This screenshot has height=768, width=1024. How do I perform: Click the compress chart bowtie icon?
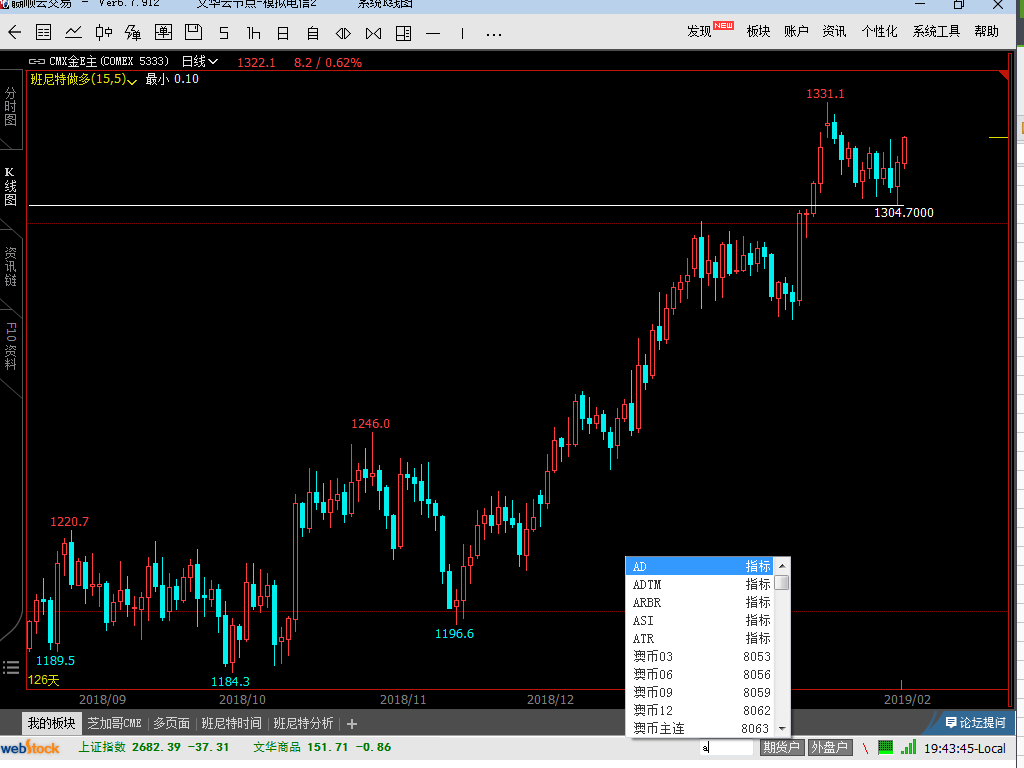[374, 33]
